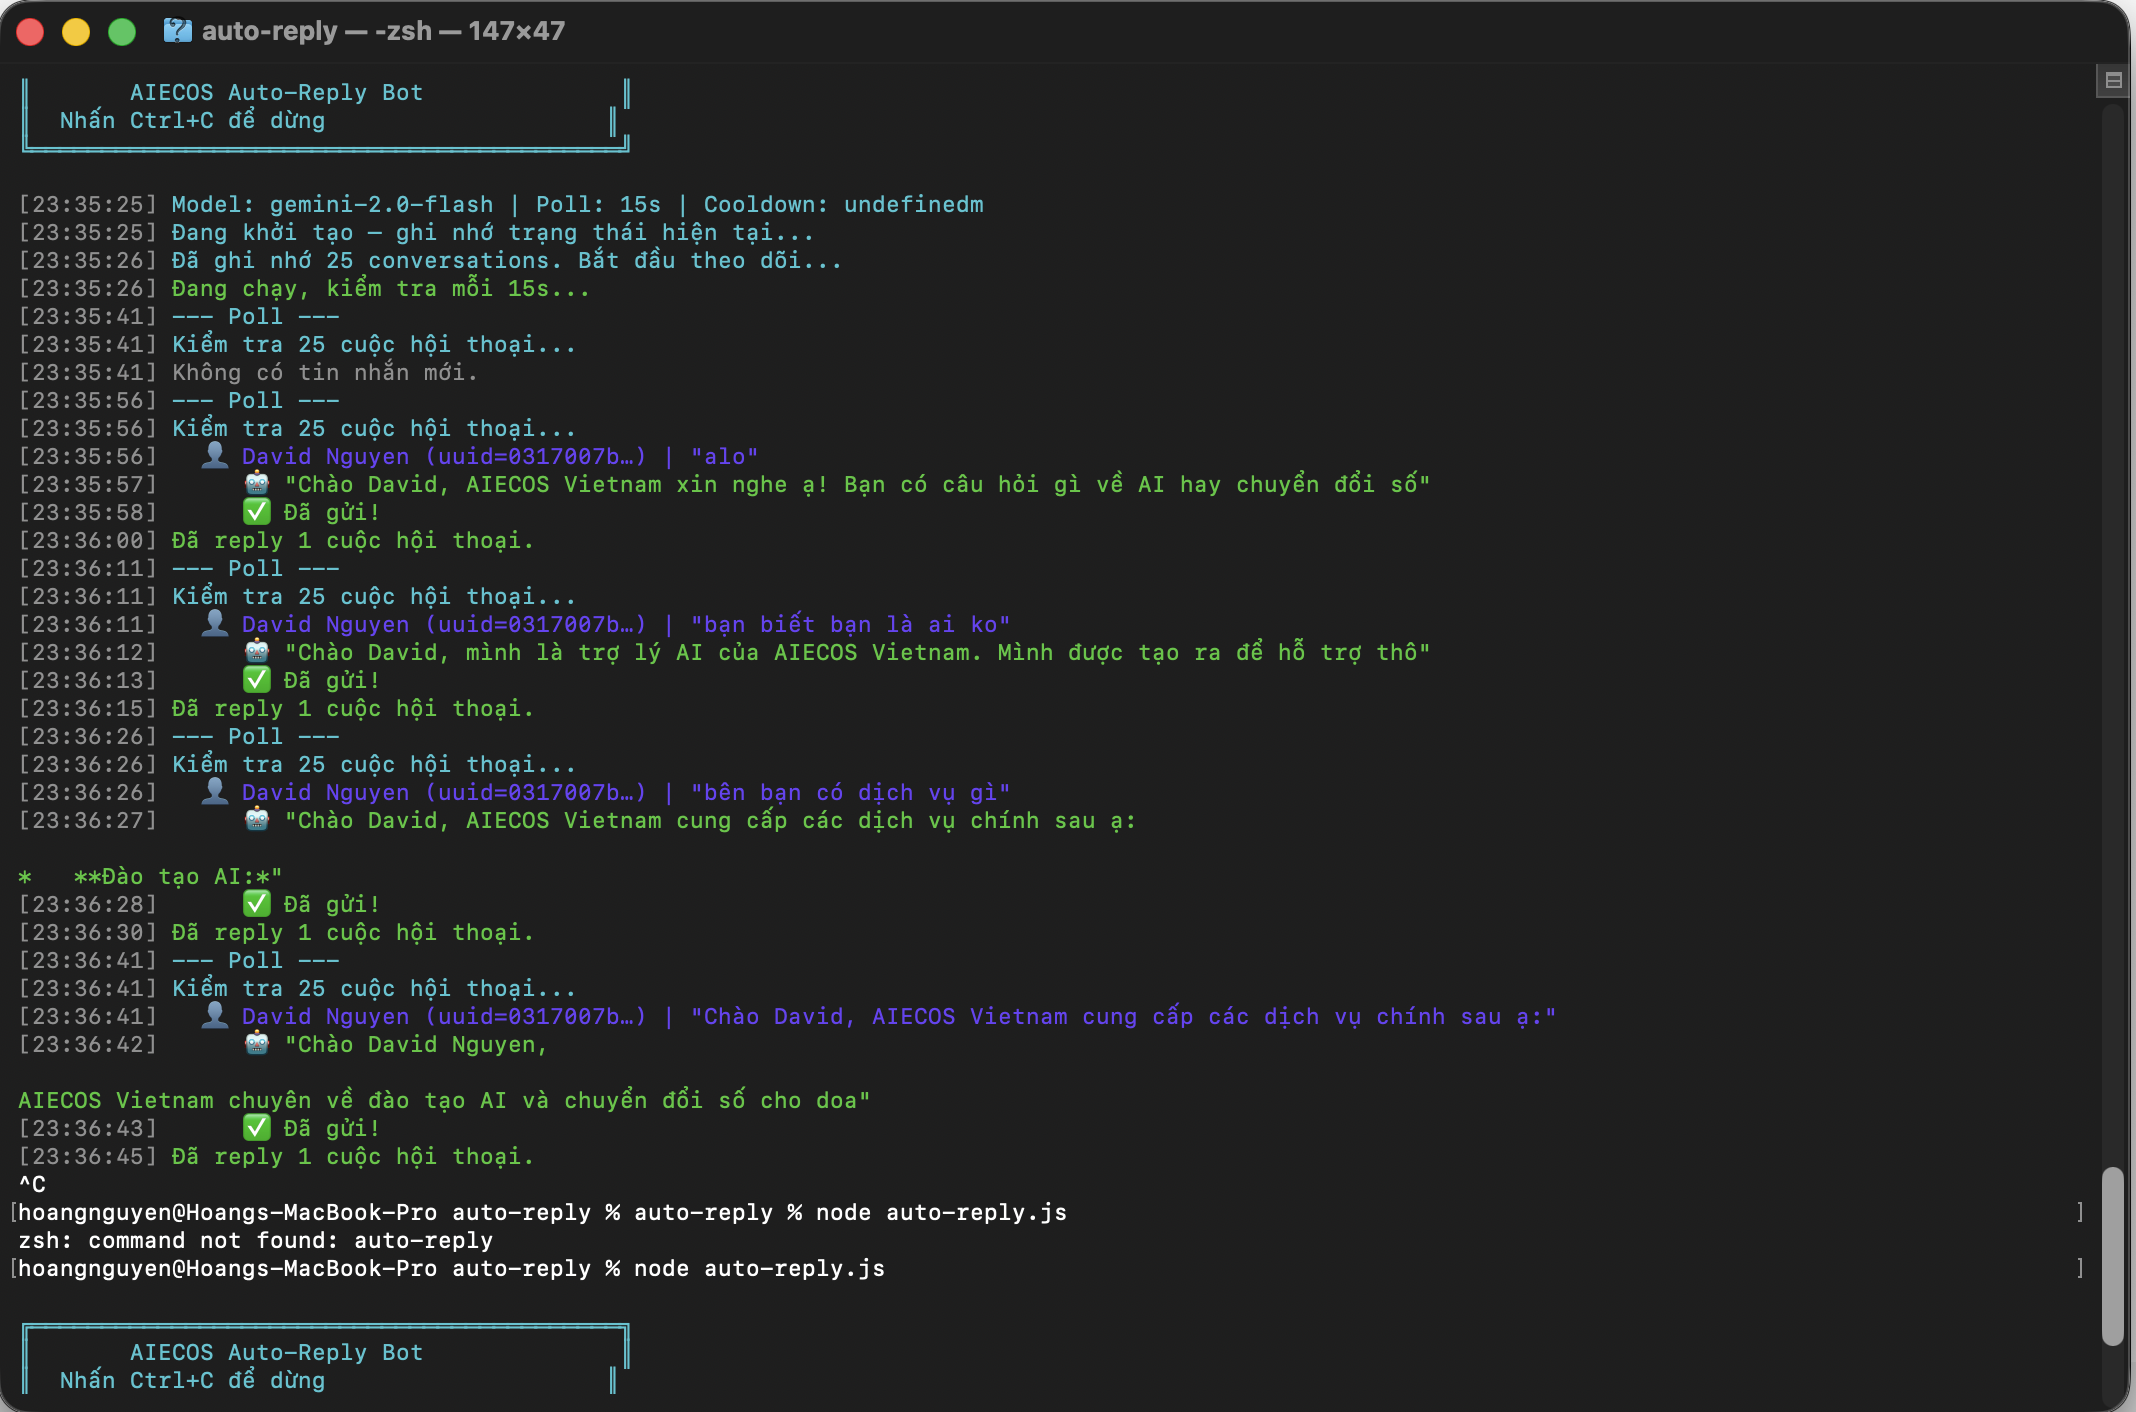This screenshot has height=1412, width=2136.
Task: Click the user icon beside the "alo" message
Action: [215, 455]
